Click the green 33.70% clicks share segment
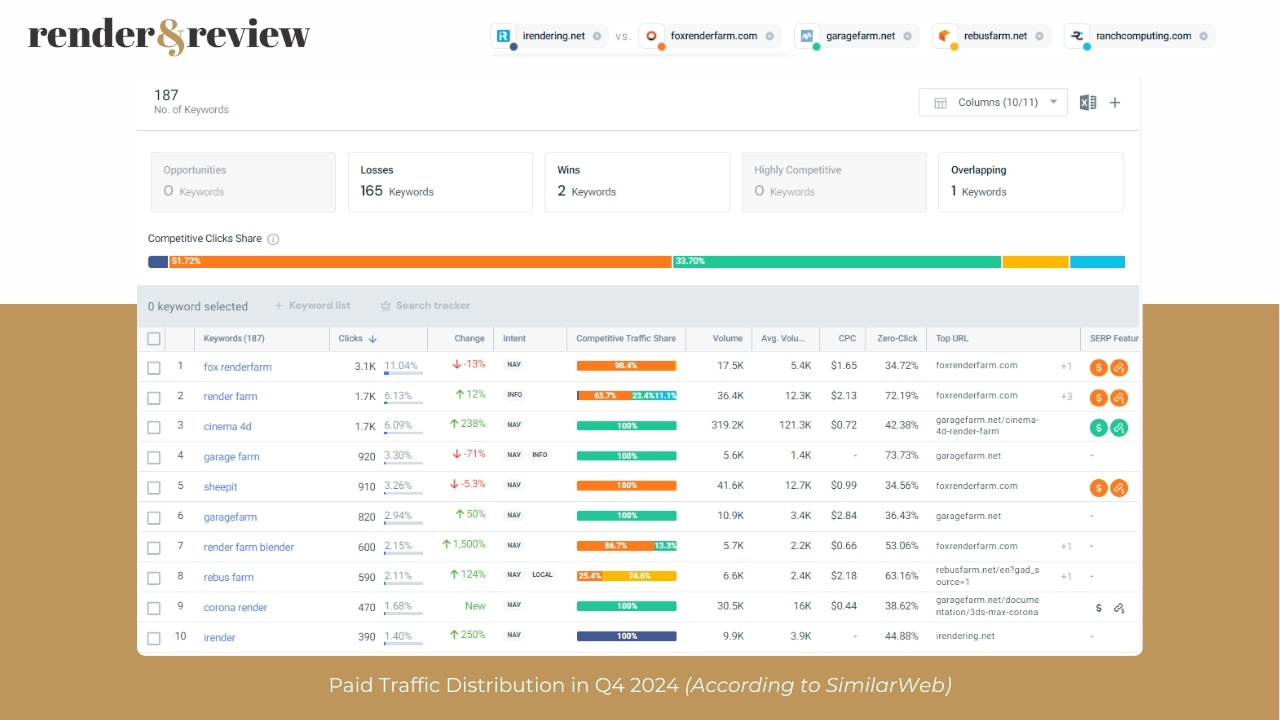Image resolution: width=1280 pixels, height=720 pixels. click(837, 262)
